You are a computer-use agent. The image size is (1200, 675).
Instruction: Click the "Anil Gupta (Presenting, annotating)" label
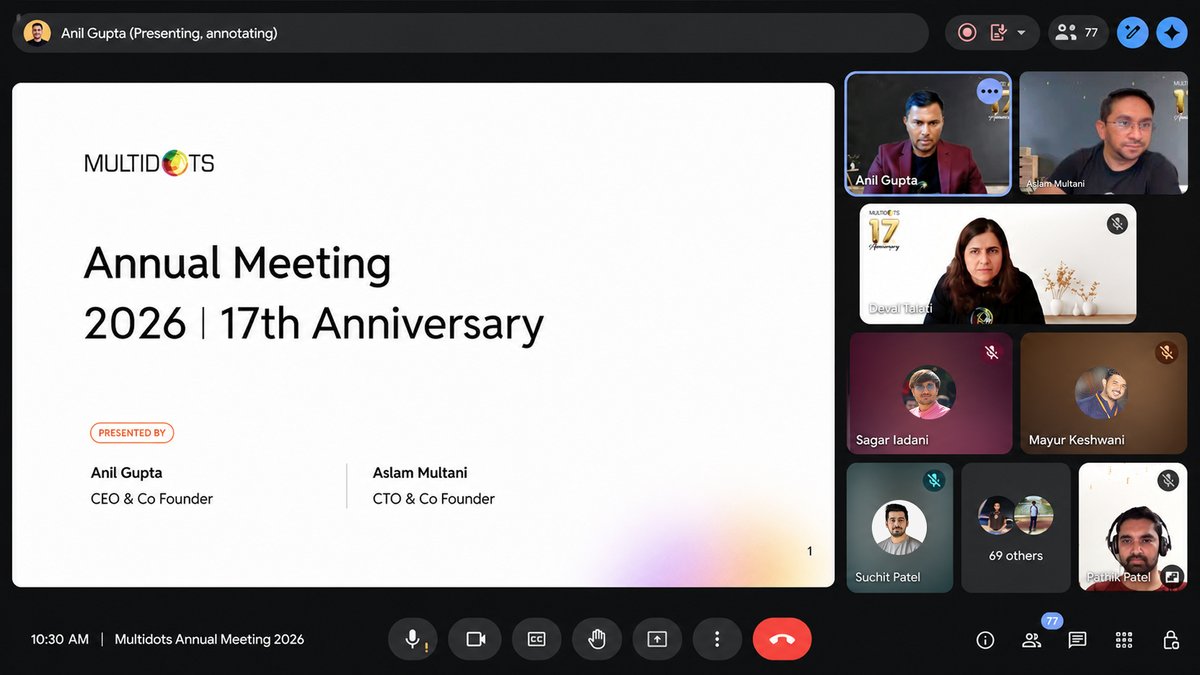[x=169, y=33]
